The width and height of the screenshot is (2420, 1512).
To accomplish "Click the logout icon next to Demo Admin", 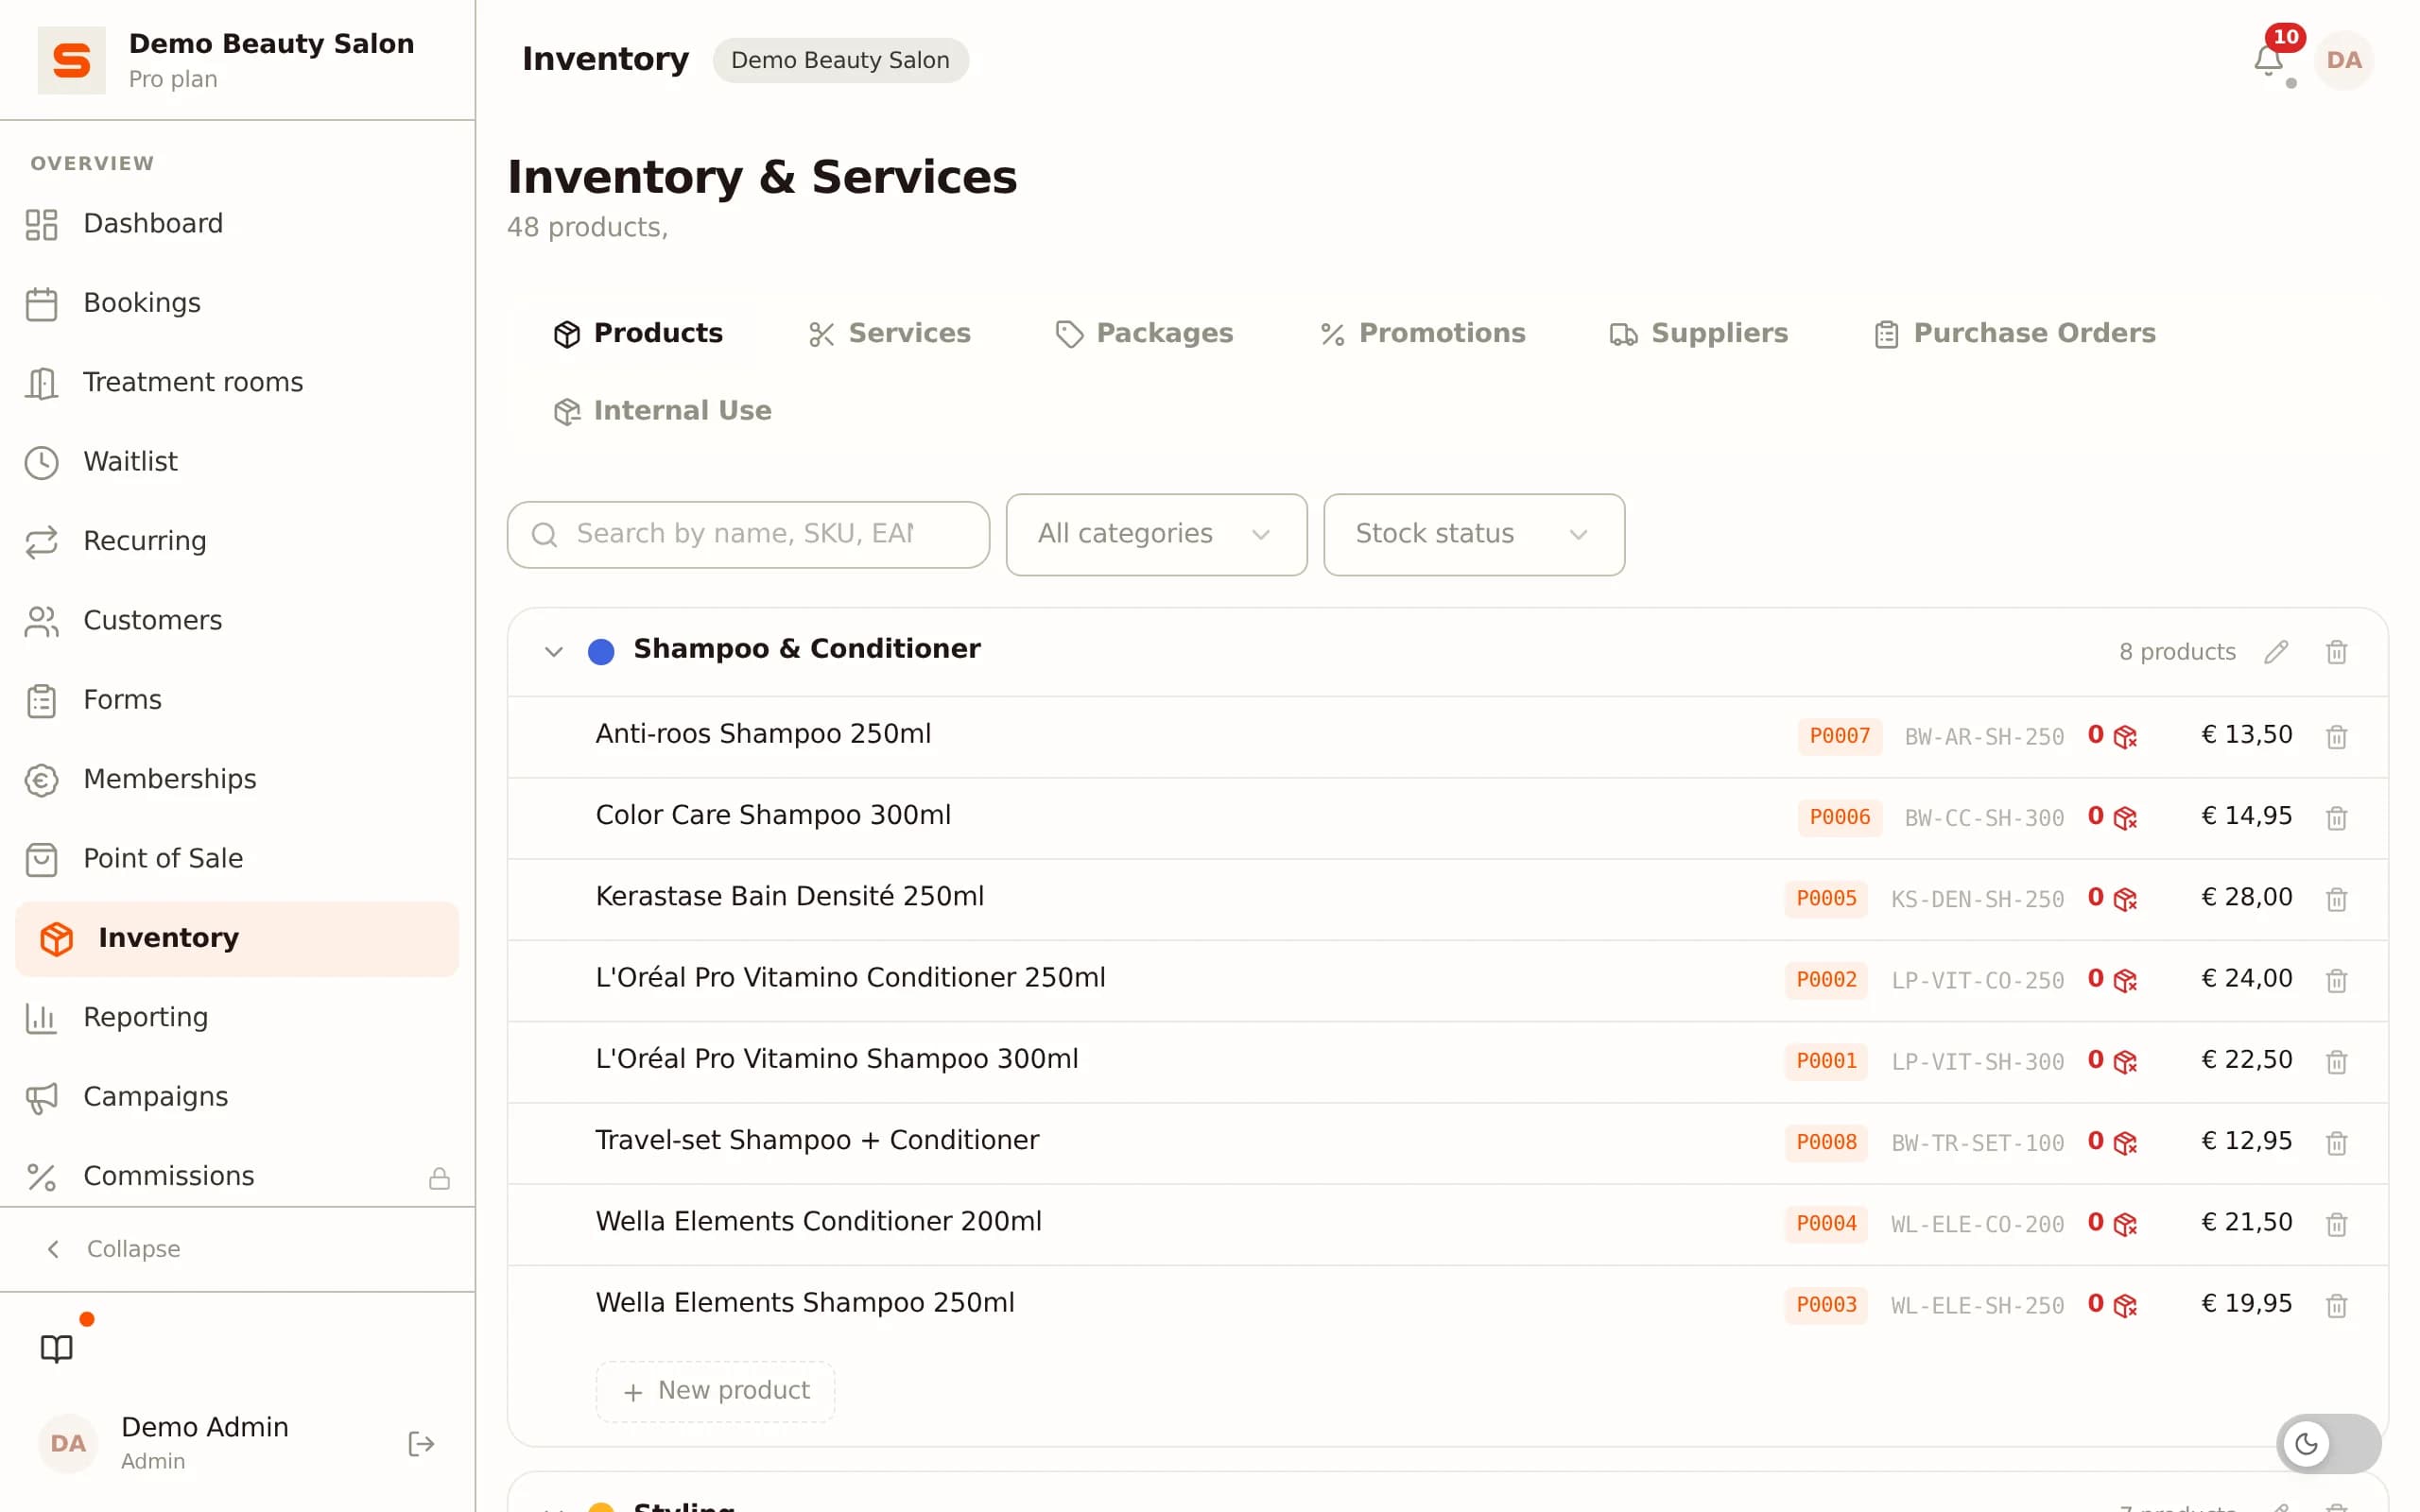I will [x=421, y=1443].
